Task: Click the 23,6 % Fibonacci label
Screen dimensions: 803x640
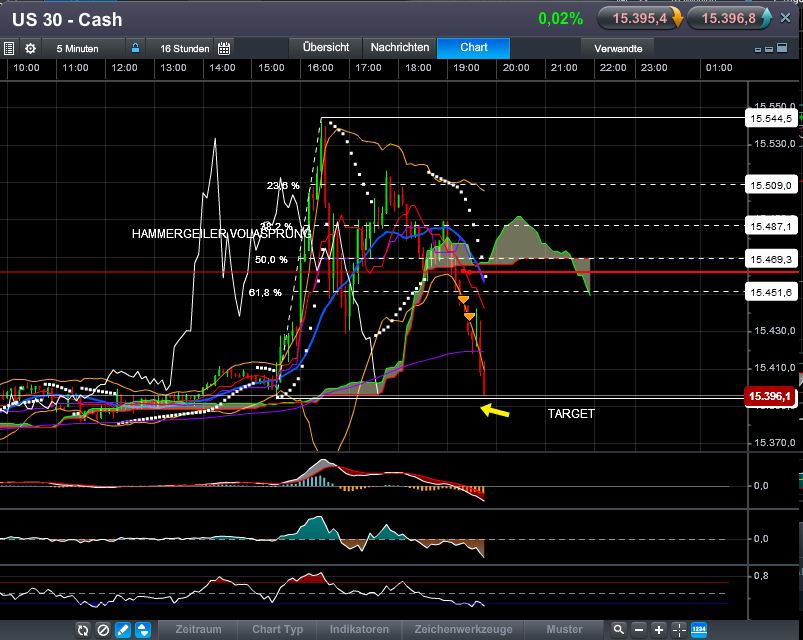Action: (283, 185)
